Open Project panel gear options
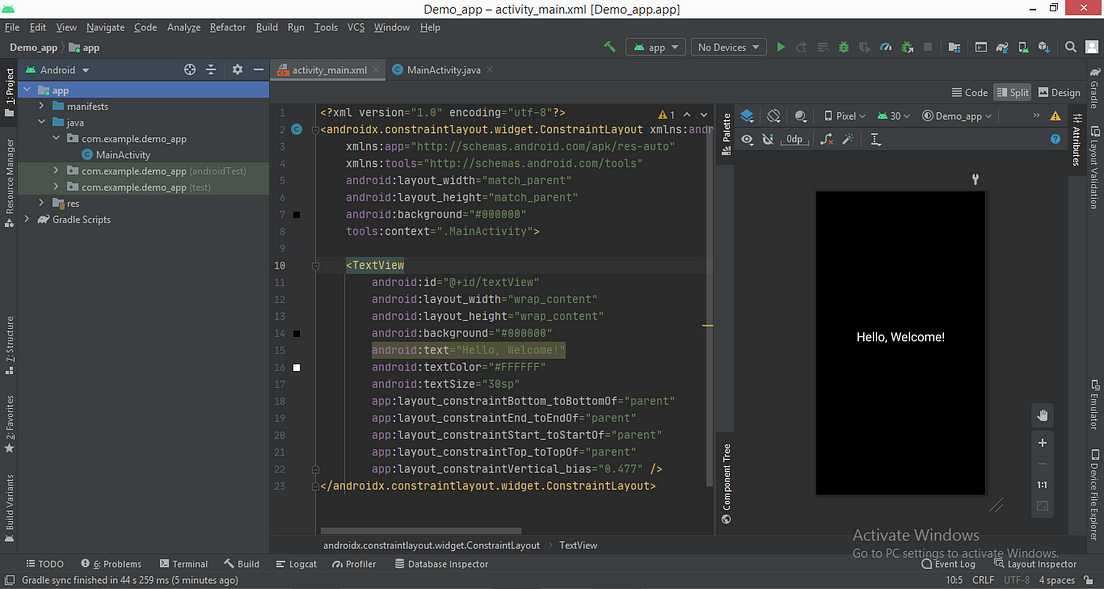The width and height of the screenshot is (1104, 589). coord(237,70)
